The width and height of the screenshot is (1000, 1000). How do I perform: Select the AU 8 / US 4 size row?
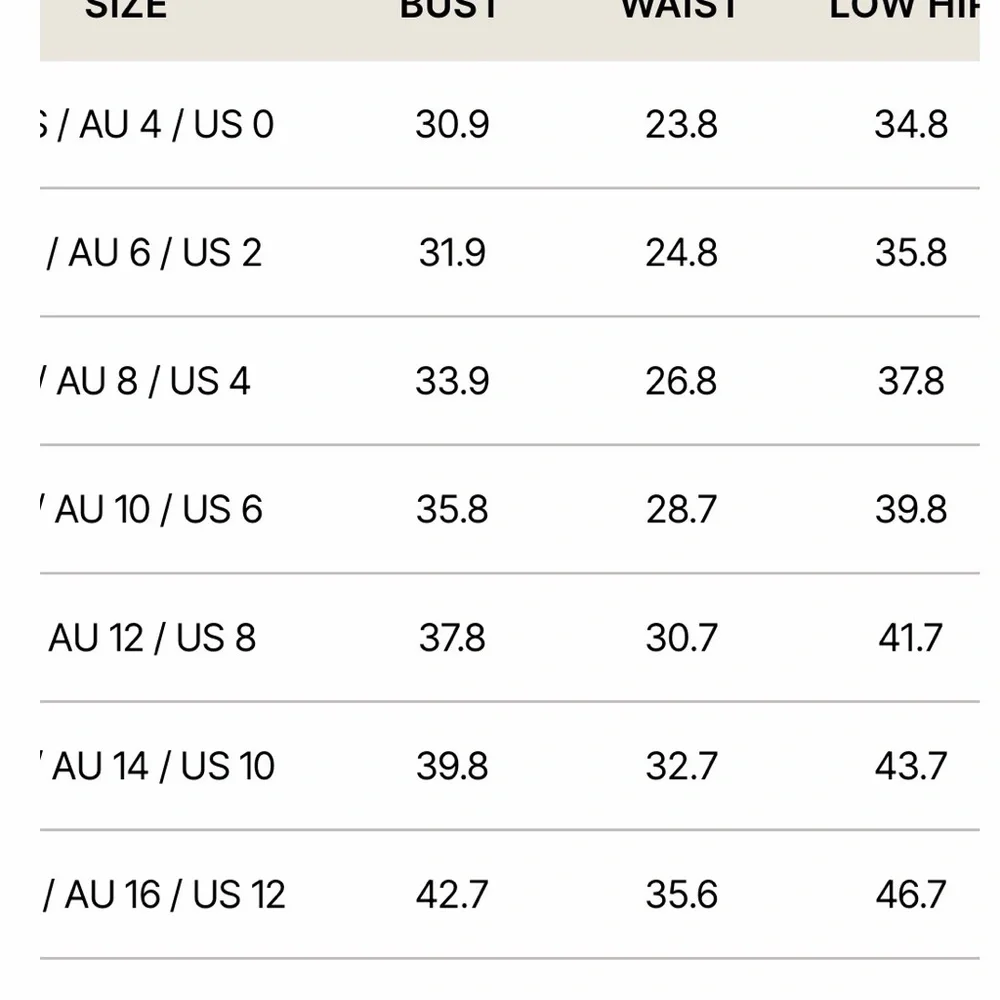510,381
